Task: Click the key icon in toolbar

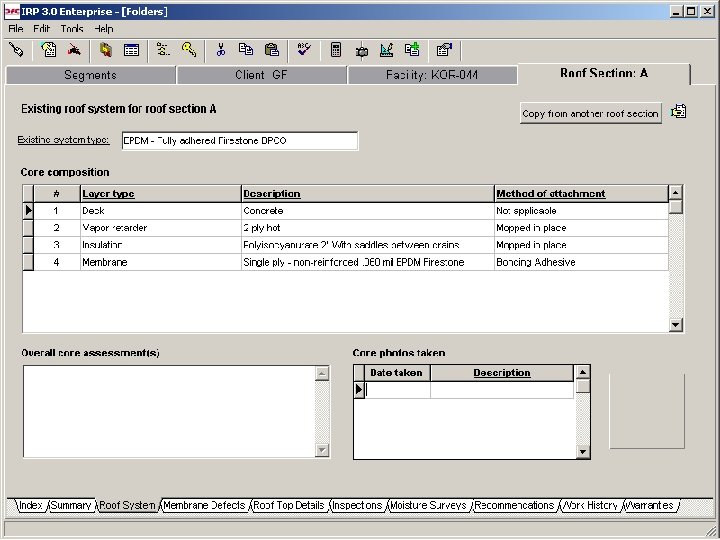Action: pyautogui.click(x=188, y=49)
